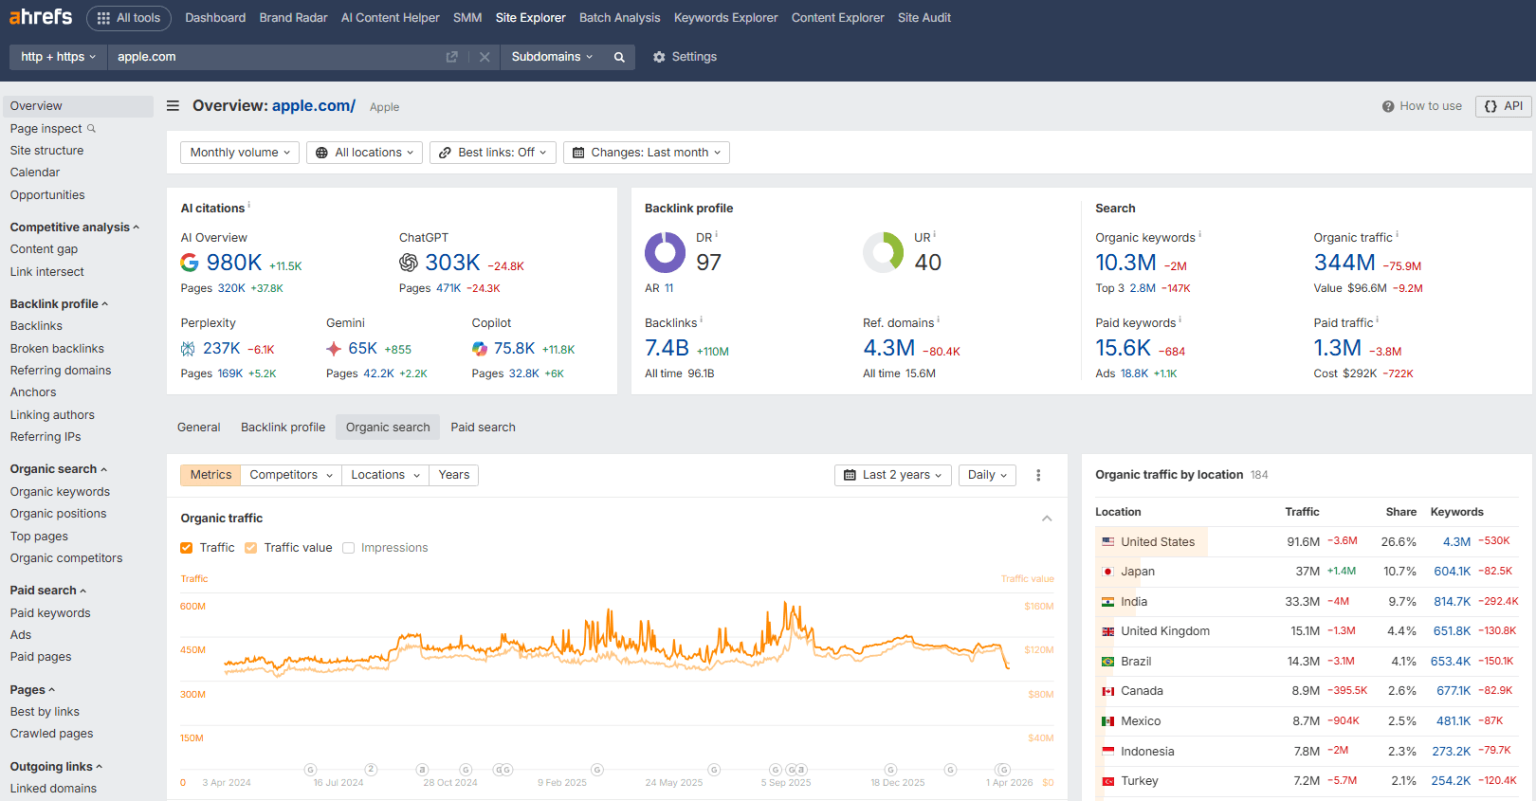
Task: Collapse the Competitive analysis sidebar section
Action: (x=75, y=228)
